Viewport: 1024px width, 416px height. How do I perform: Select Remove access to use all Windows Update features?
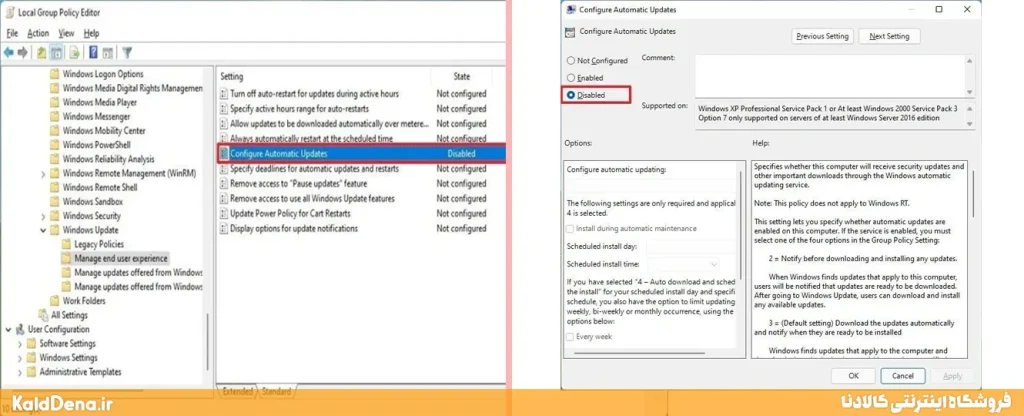(312, 199)
